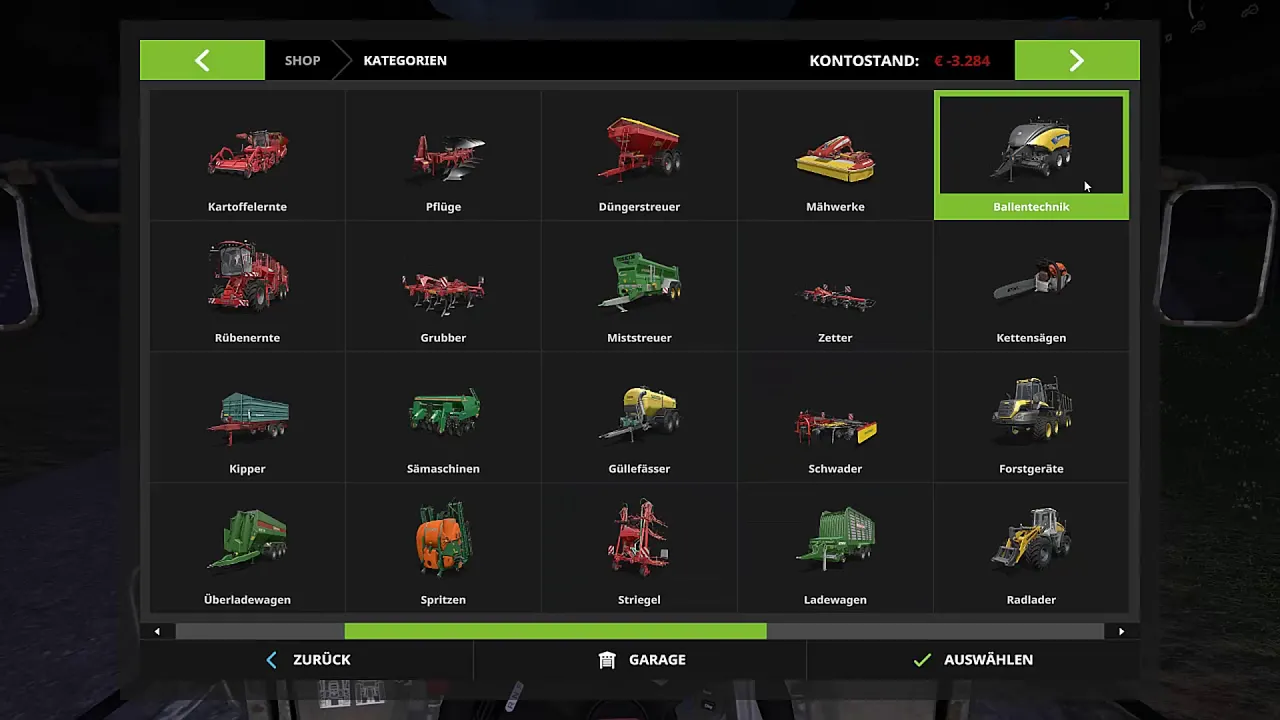Click the scrollbar right arrow
This screenshot has width=1280, height=720.
1121,631
